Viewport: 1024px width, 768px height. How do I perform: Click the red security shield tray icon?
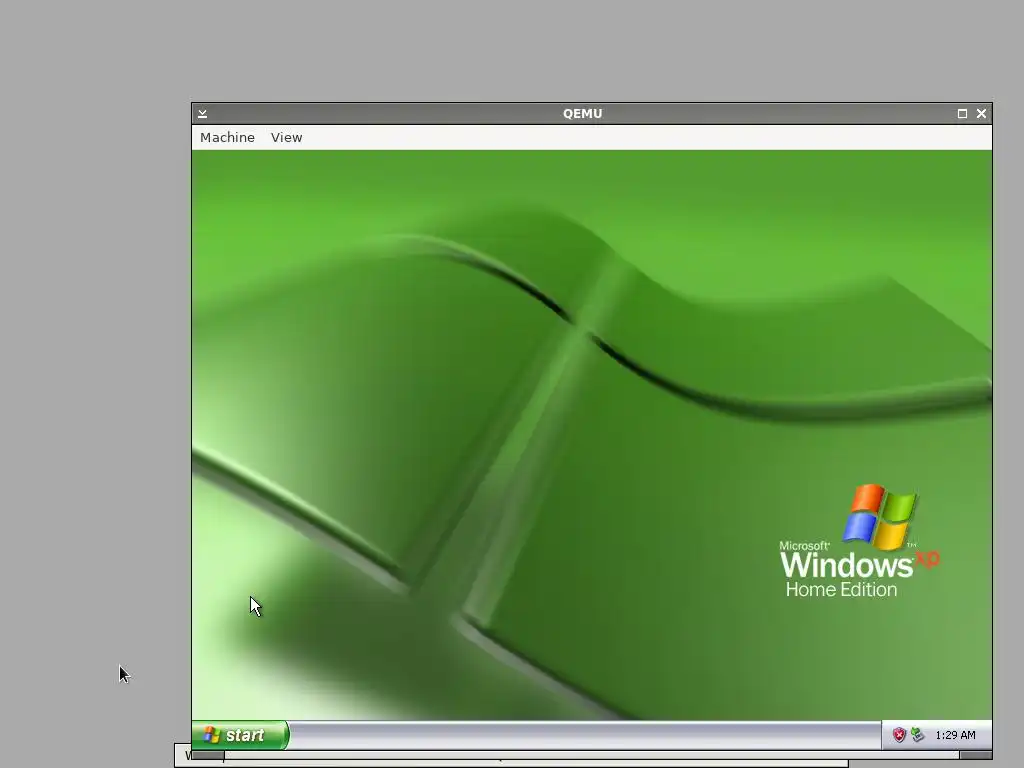click(899, 735)
